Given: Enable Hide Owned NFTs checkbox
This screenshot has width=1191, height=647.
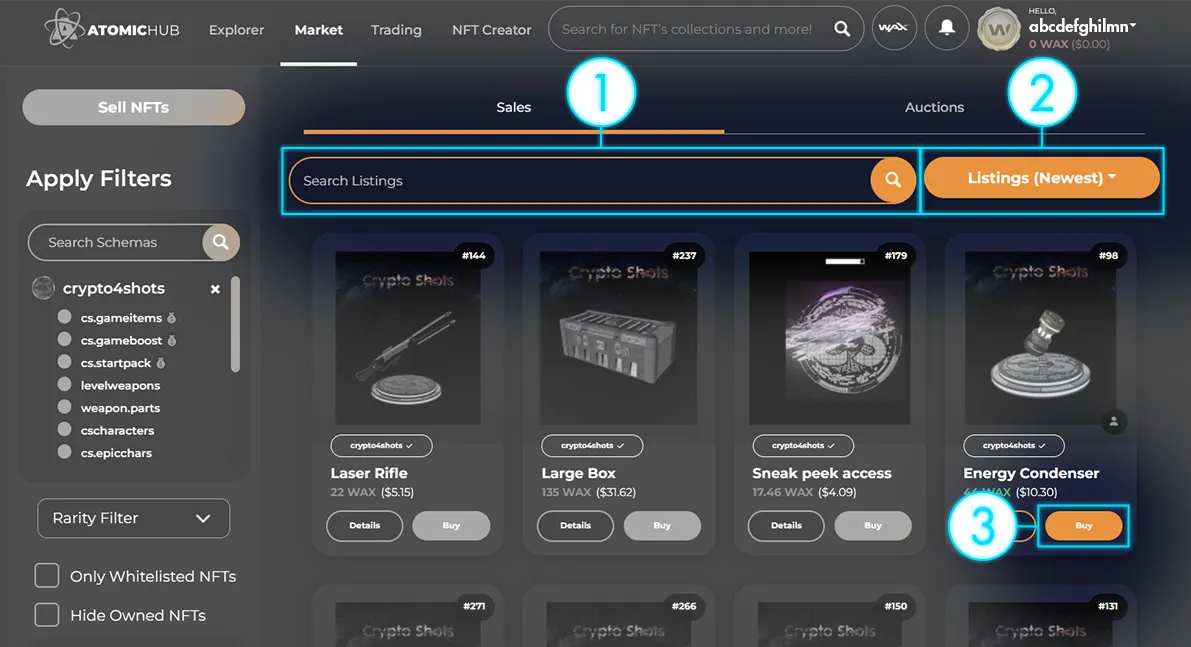Looking at the screenshot, I should pos(46,614).
